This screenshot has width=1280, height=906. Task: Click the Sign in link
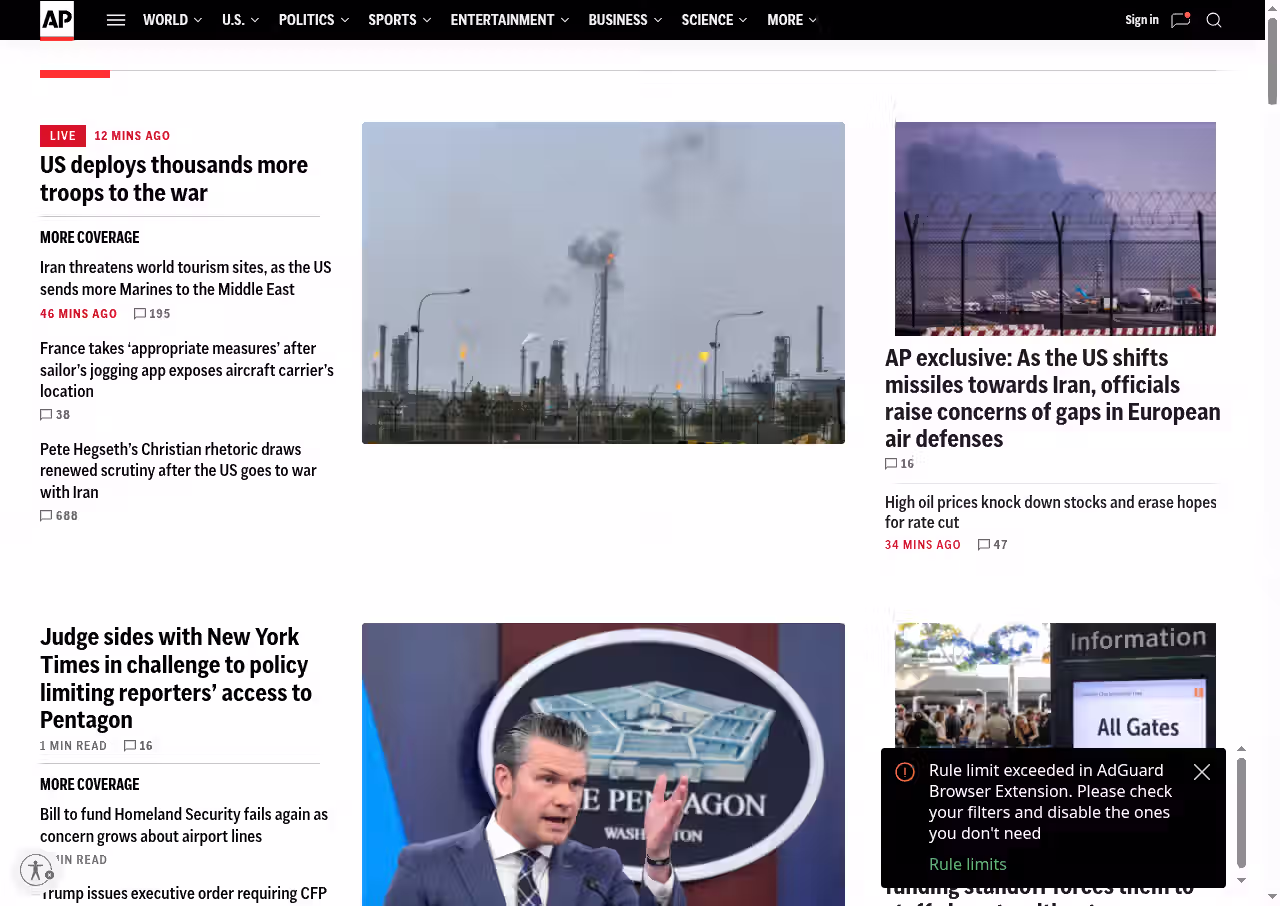(1141, 20)
